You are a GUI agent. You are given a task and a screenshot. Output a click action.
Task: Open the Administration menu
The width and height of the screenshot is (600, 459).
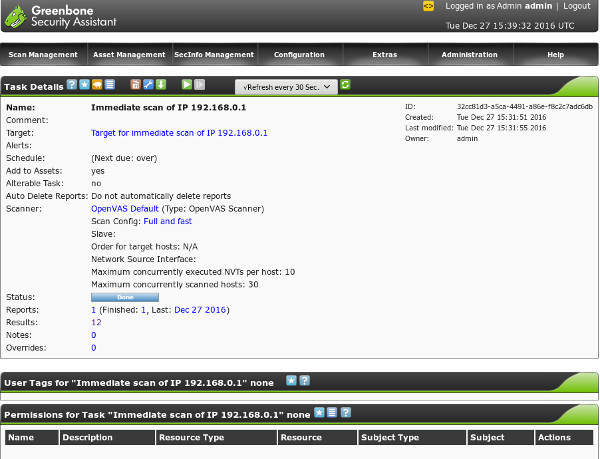point(469,55)
